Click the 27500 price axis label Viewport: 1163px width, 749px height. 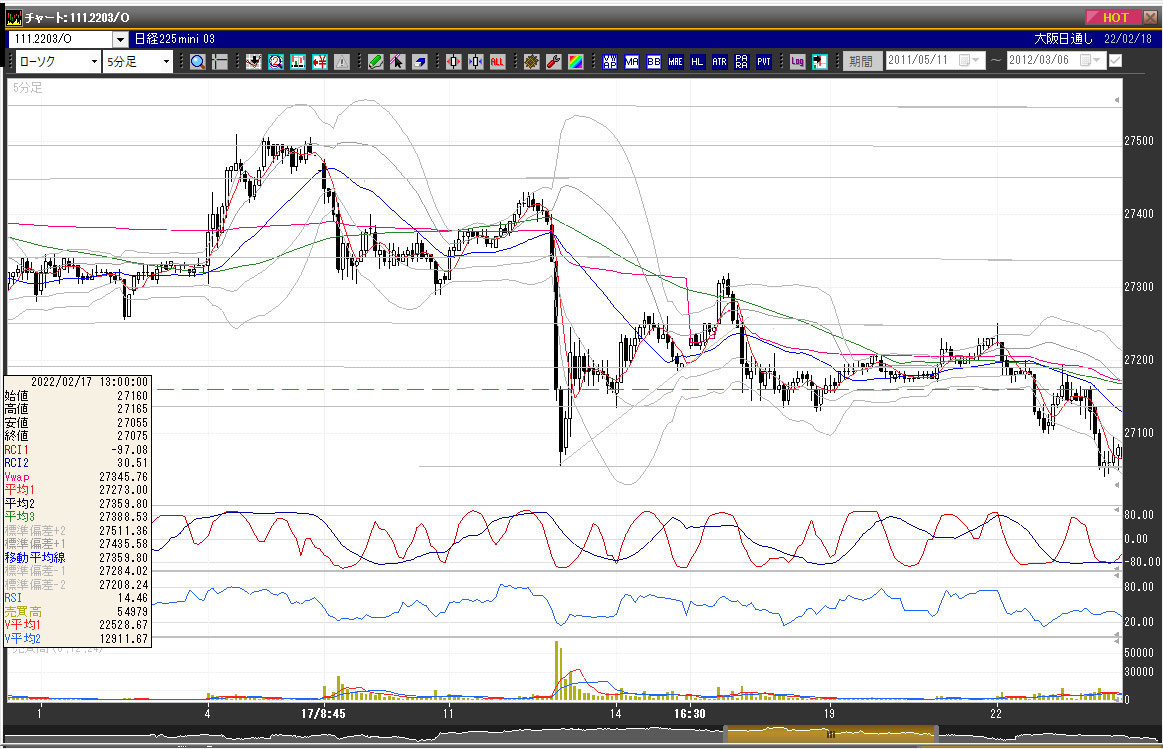(x=1139, y=141)
